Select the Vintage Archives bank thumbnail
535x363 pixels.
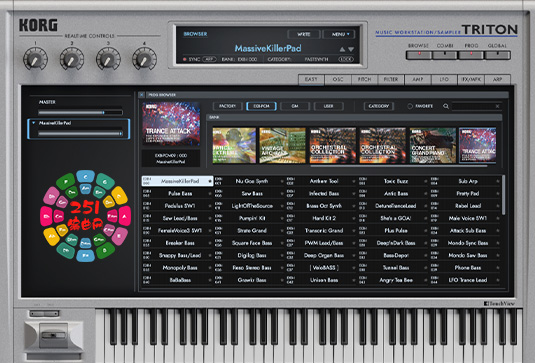tap(283, 145)
